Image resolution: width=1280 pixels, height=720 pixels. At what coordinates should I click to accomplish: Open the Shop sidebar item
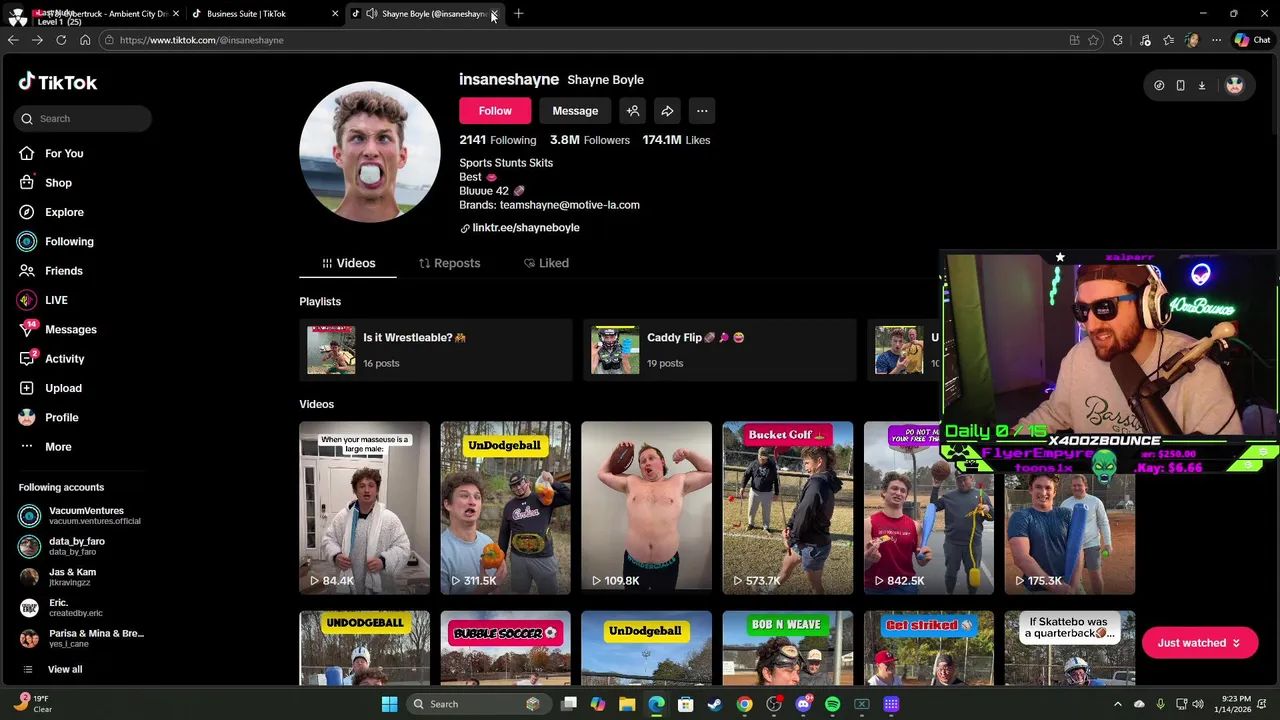pos(58,183)
